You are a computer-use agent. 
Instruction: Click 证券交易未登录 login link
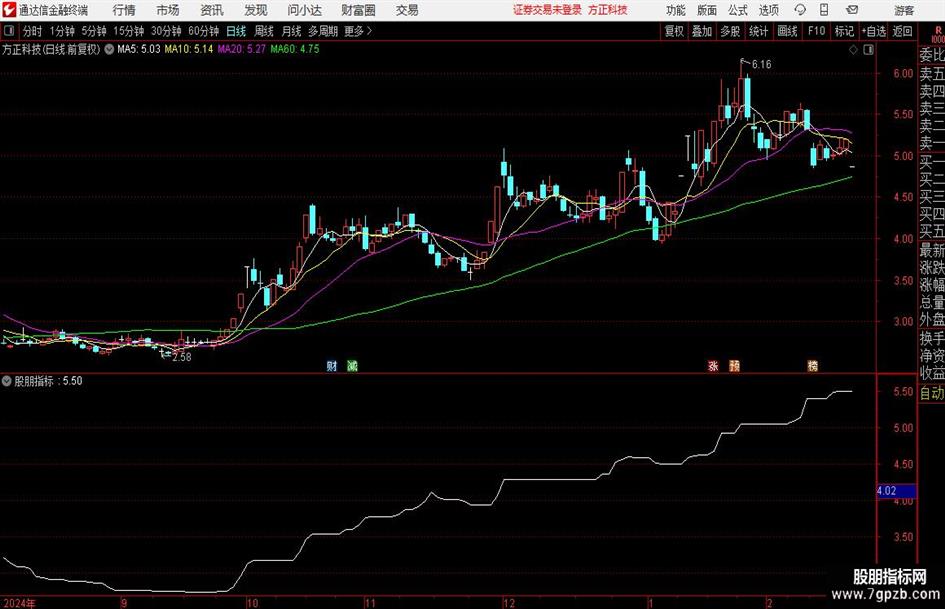click(x=547, y=10)
